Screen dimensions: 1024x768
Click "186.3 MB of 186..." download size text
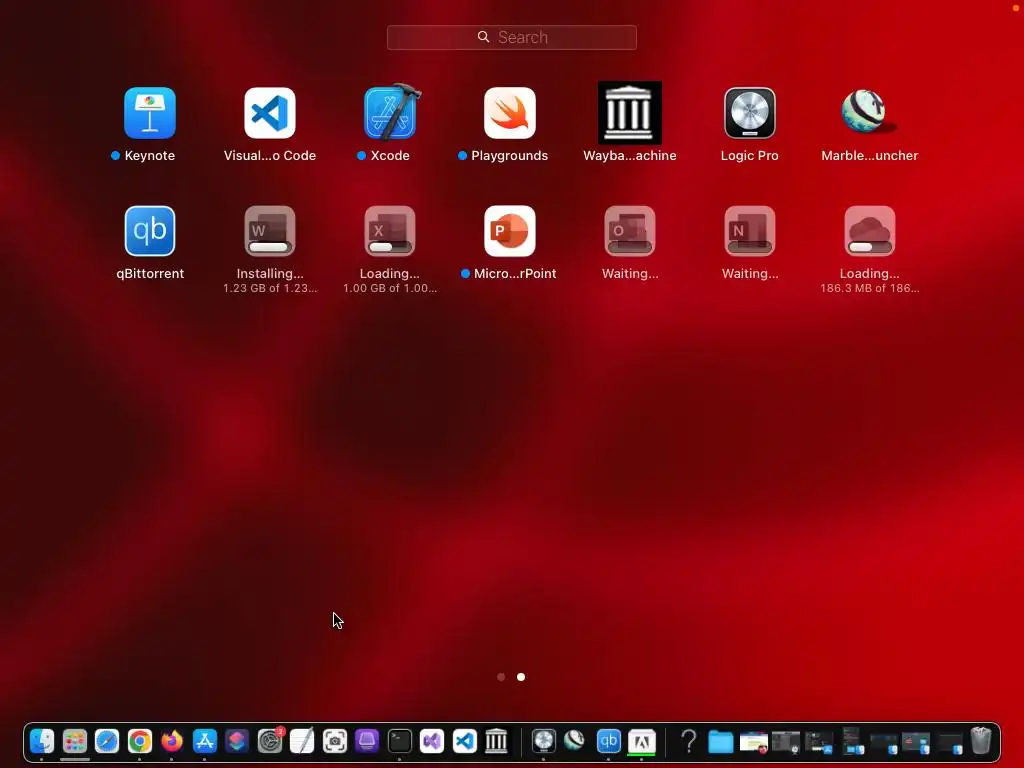869,288
